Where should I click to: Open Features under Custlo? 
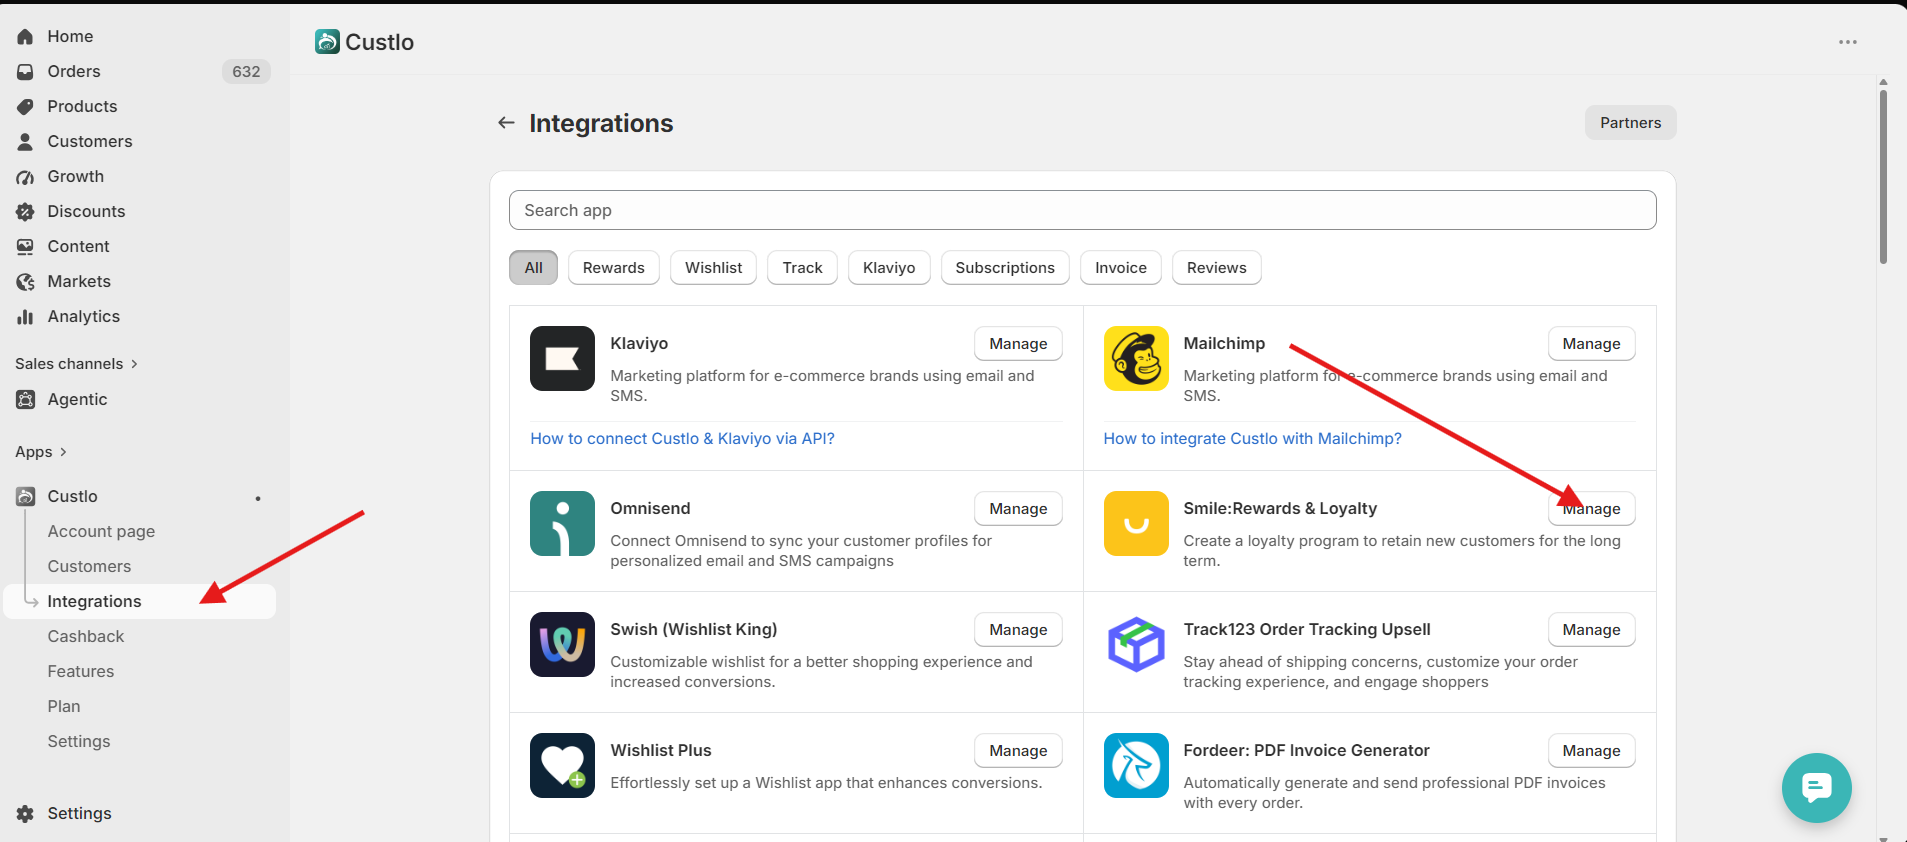click(81, 672)
